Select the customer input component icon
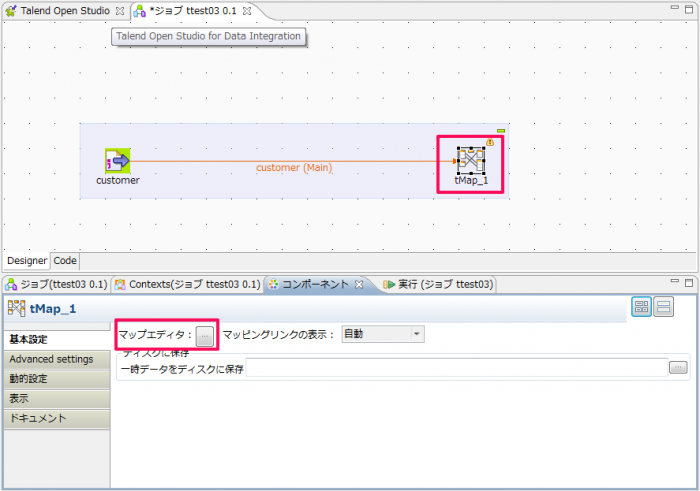This screenshot has height=491, width=700. tap(117, 161)
